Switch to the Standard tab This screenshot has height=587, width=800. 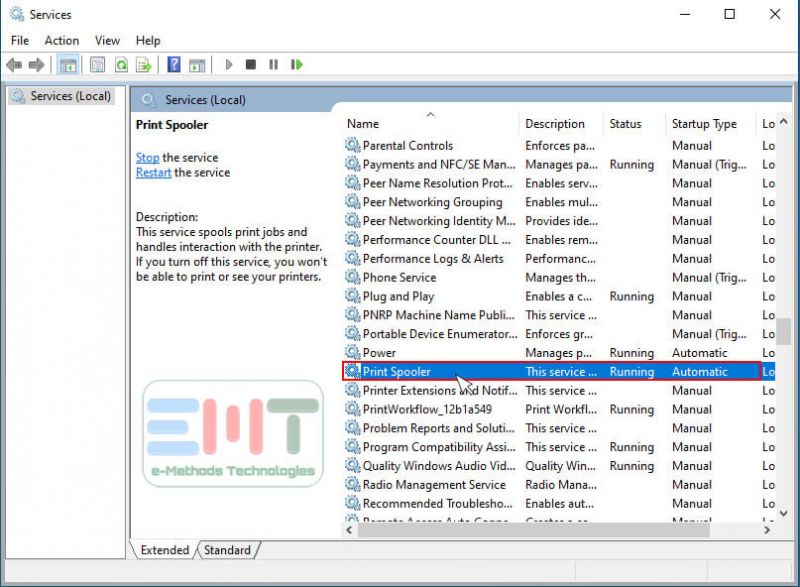(x=227, y=550)
